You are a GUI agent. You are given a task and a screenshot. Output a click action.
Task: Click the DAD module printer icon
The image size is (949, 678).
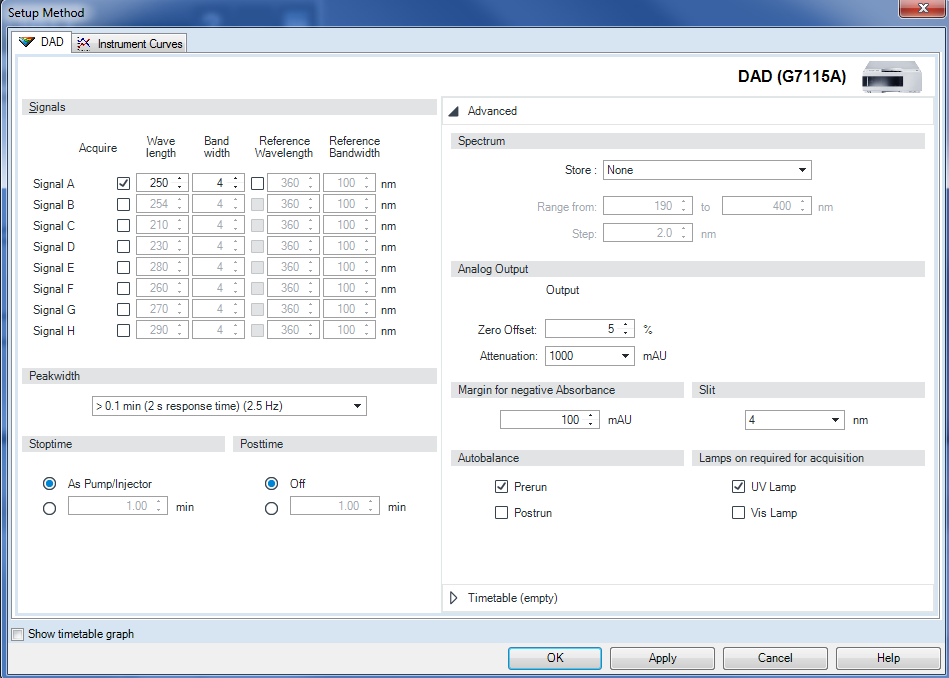point(891,76)
